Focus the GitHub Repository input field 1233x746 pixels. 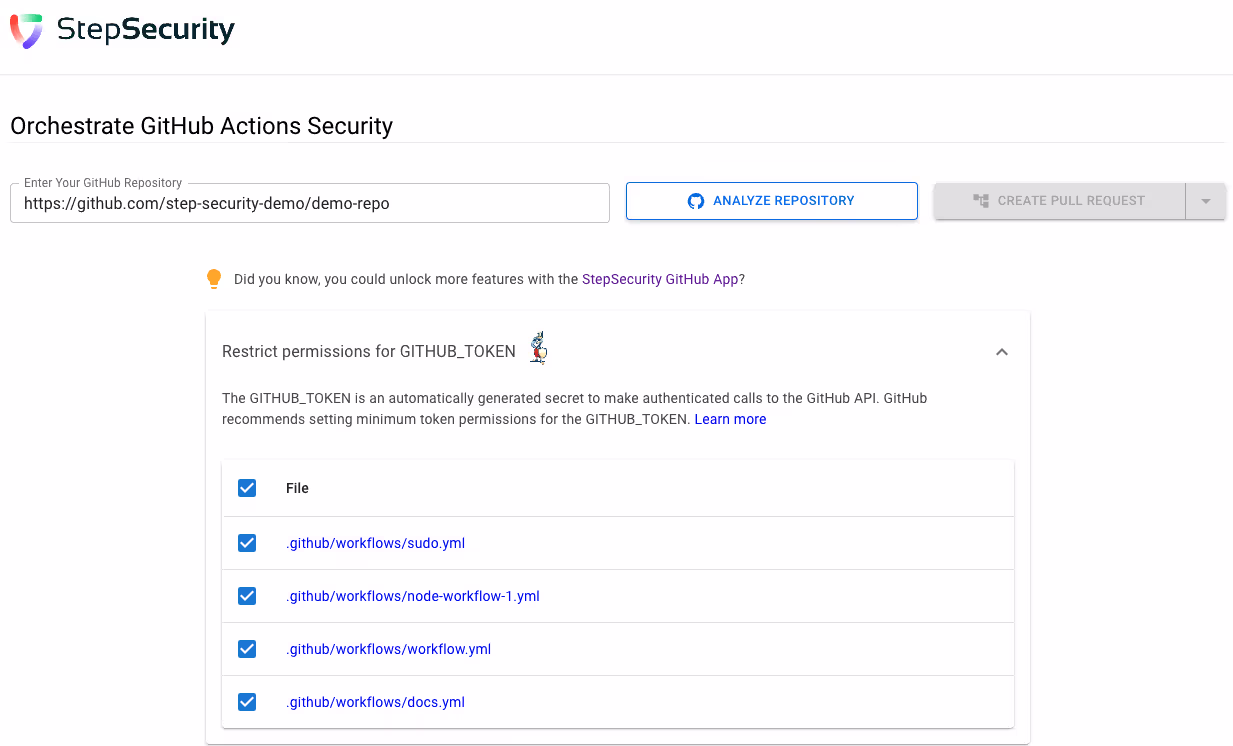[310, 203]
